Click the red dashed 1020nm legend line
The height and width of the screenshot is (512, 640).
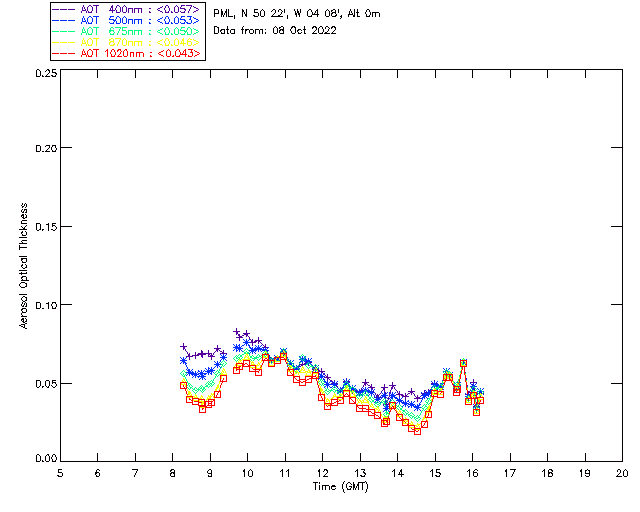64,53
